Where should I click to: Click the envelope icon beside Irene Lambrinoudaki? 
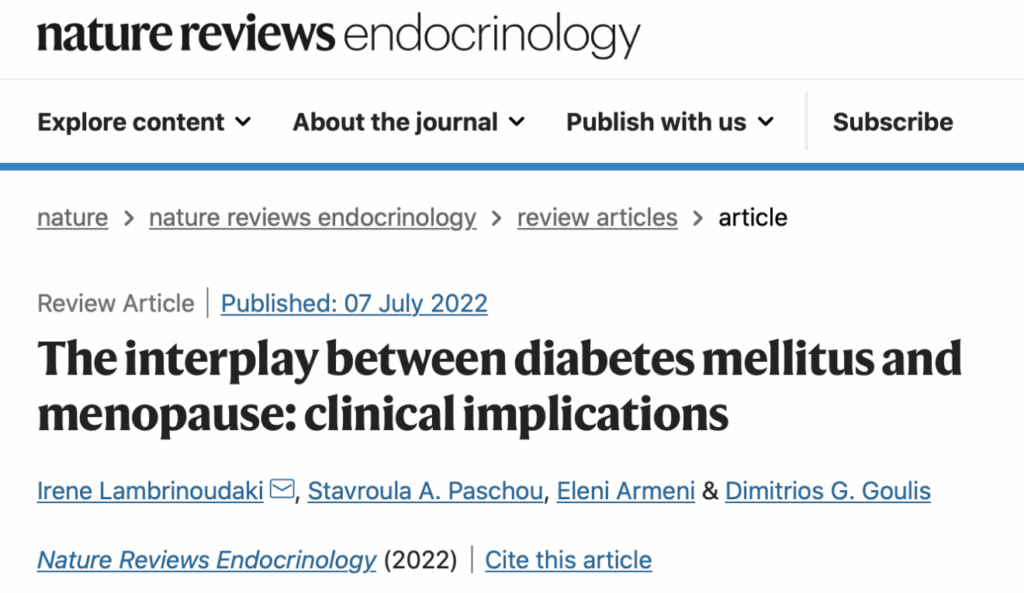[x=282, y=490]
